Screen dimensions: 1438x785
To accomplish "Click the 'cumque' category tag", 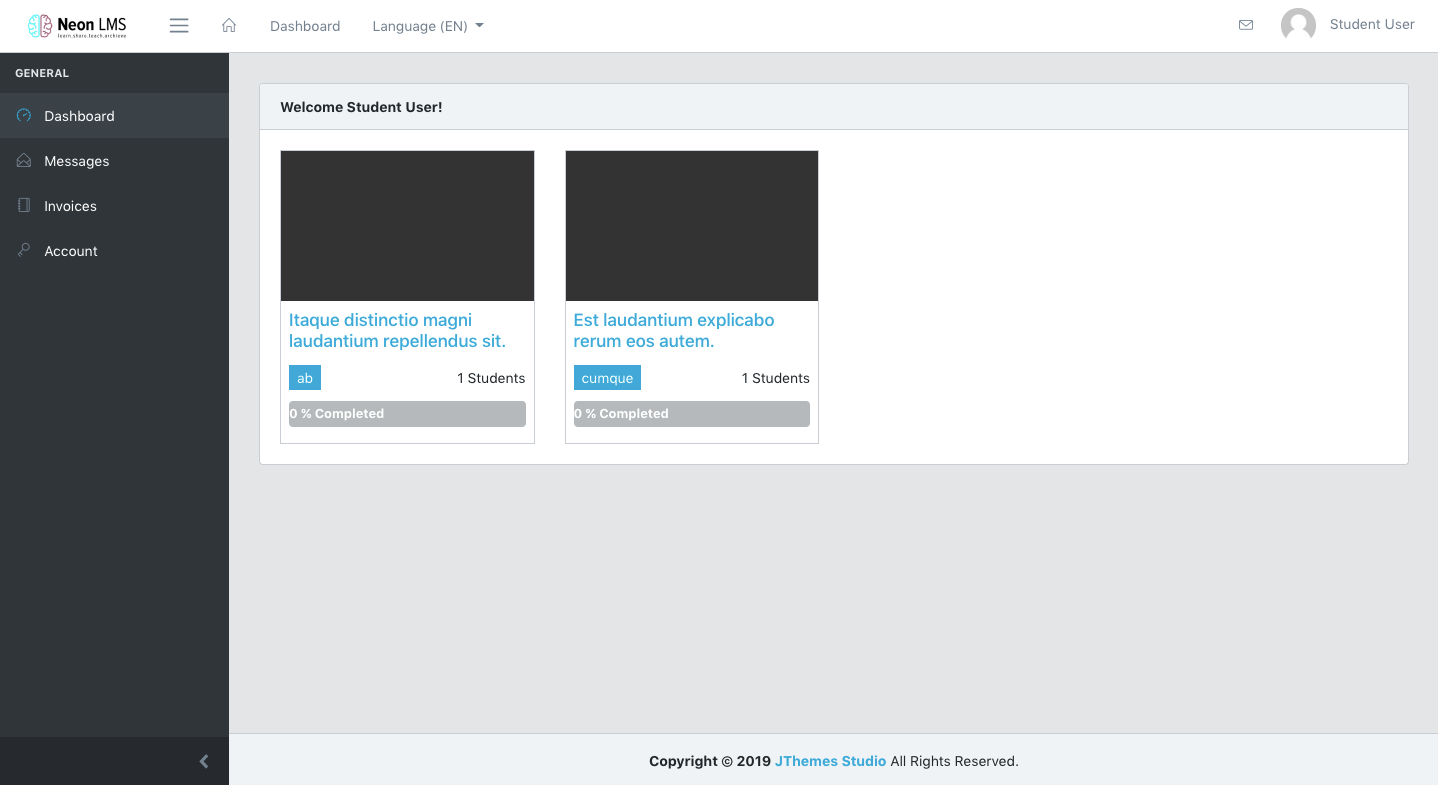I will pos(607,378).
